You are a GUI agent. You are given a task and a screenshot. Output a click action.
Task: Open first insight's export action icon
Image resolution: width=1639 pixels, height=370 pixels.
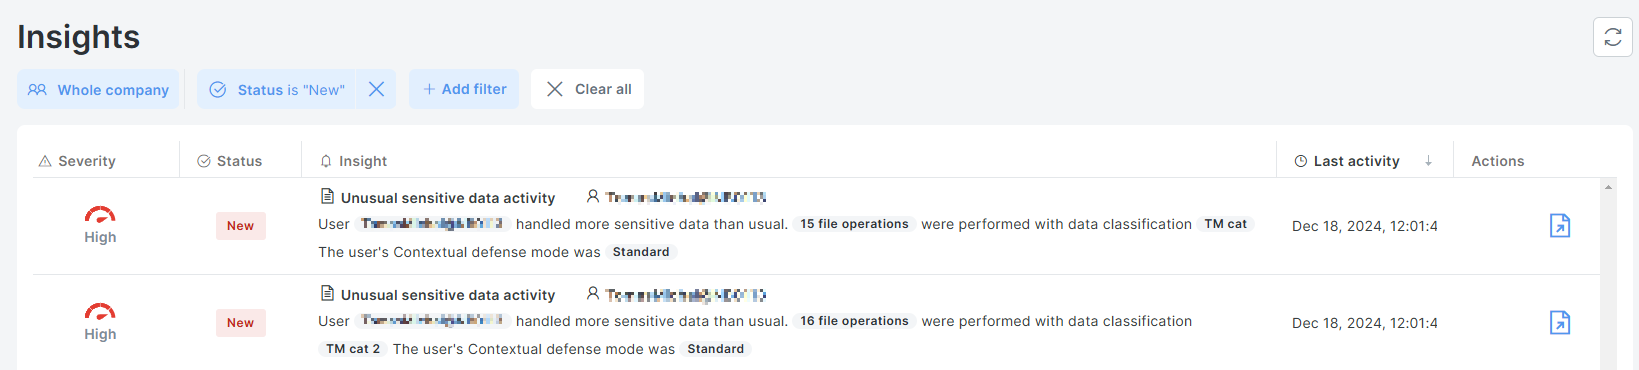pos(1559,226)
